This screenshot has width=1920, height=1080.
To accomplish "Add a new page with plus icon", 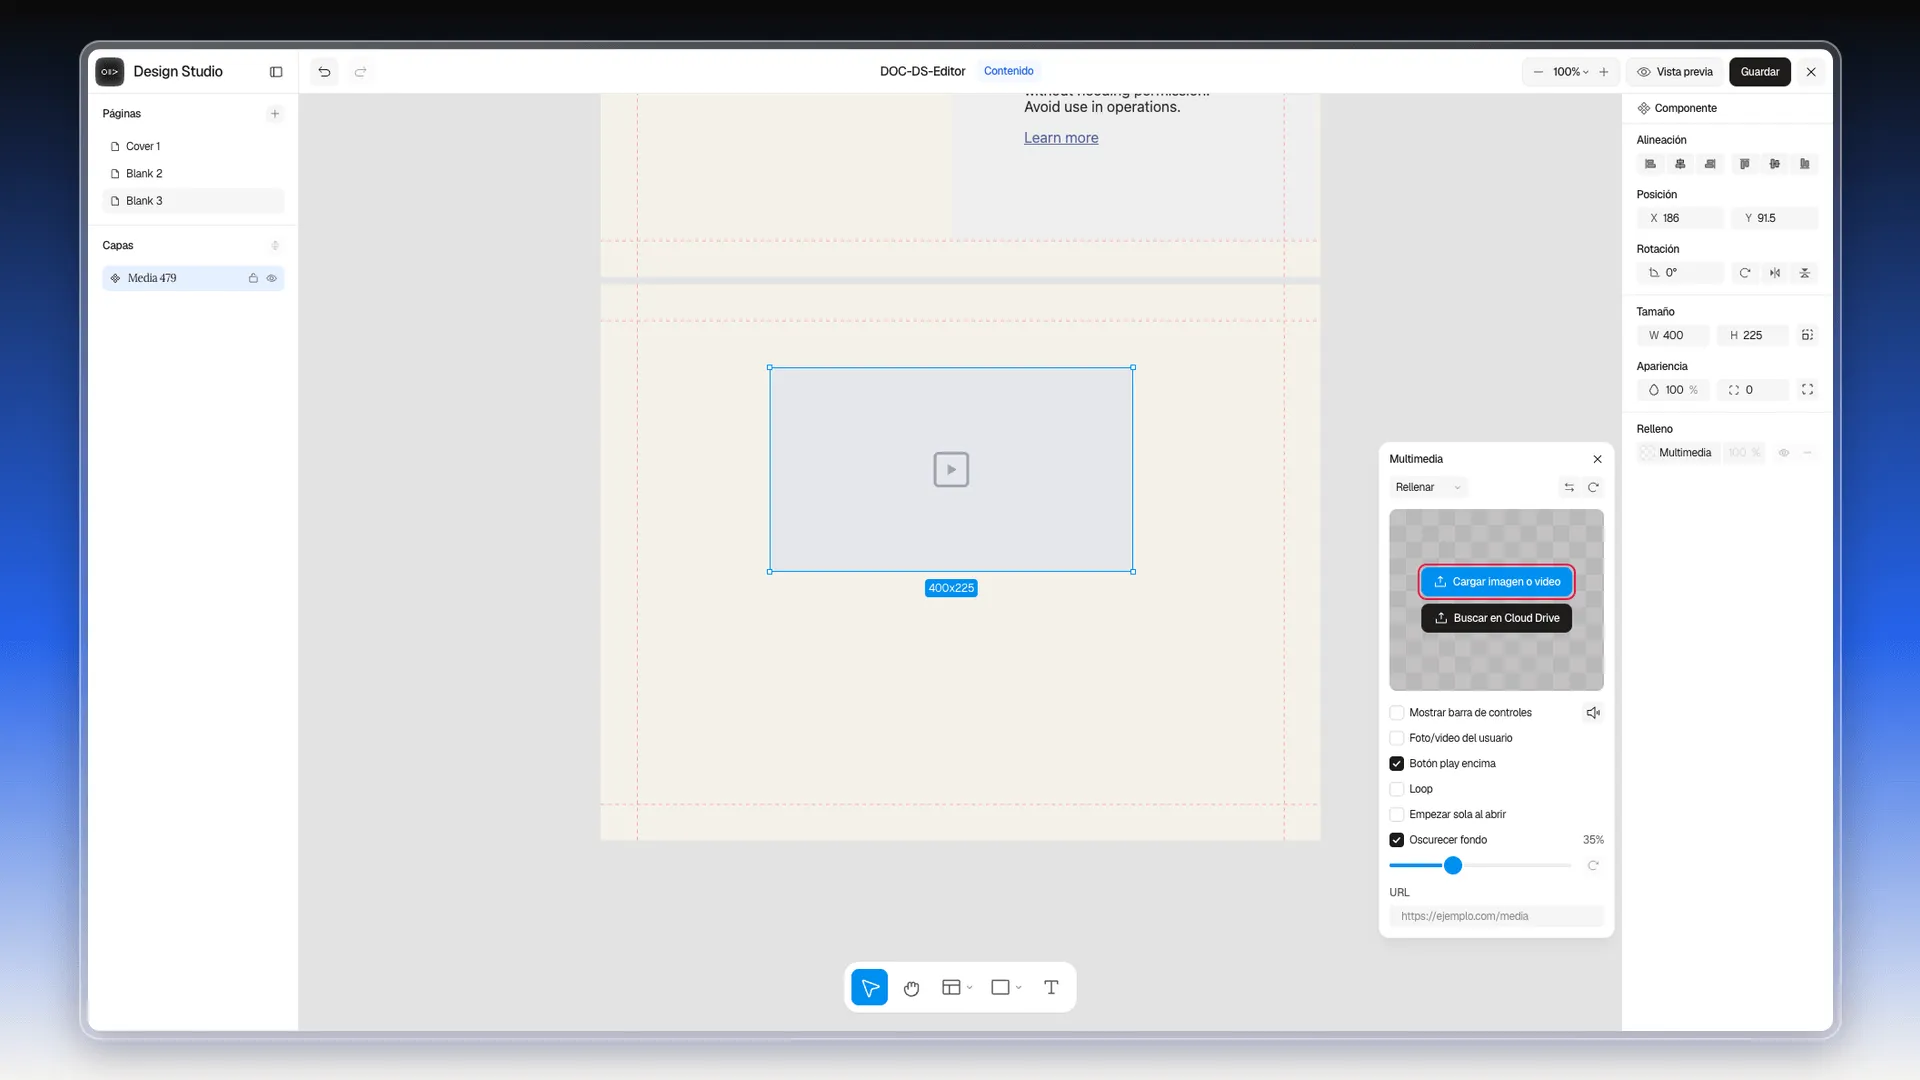I will point(275,114).
